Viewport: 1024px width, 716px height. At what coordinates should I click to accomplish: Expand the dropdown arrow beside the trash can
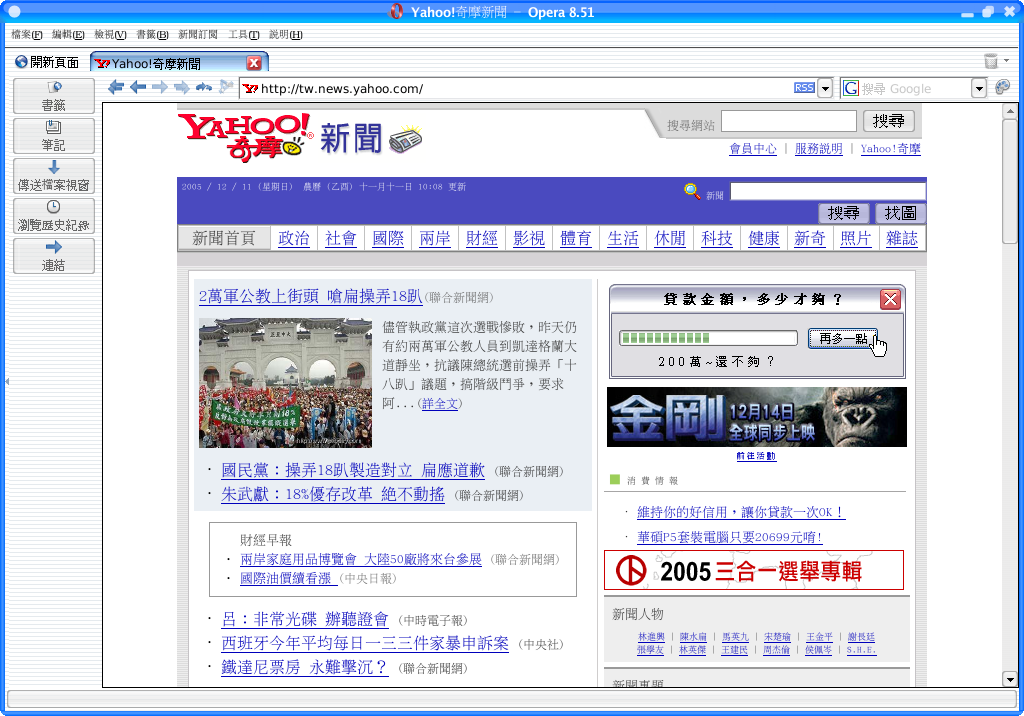click(x=1006, y=61)
